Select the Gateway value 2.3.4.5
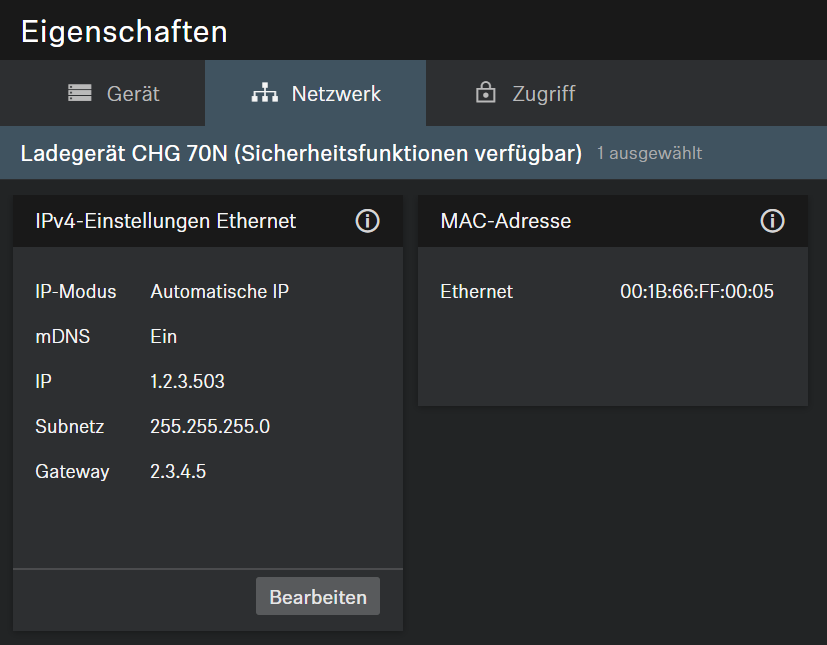The image size is (827, 645). (x=178, y=472)
